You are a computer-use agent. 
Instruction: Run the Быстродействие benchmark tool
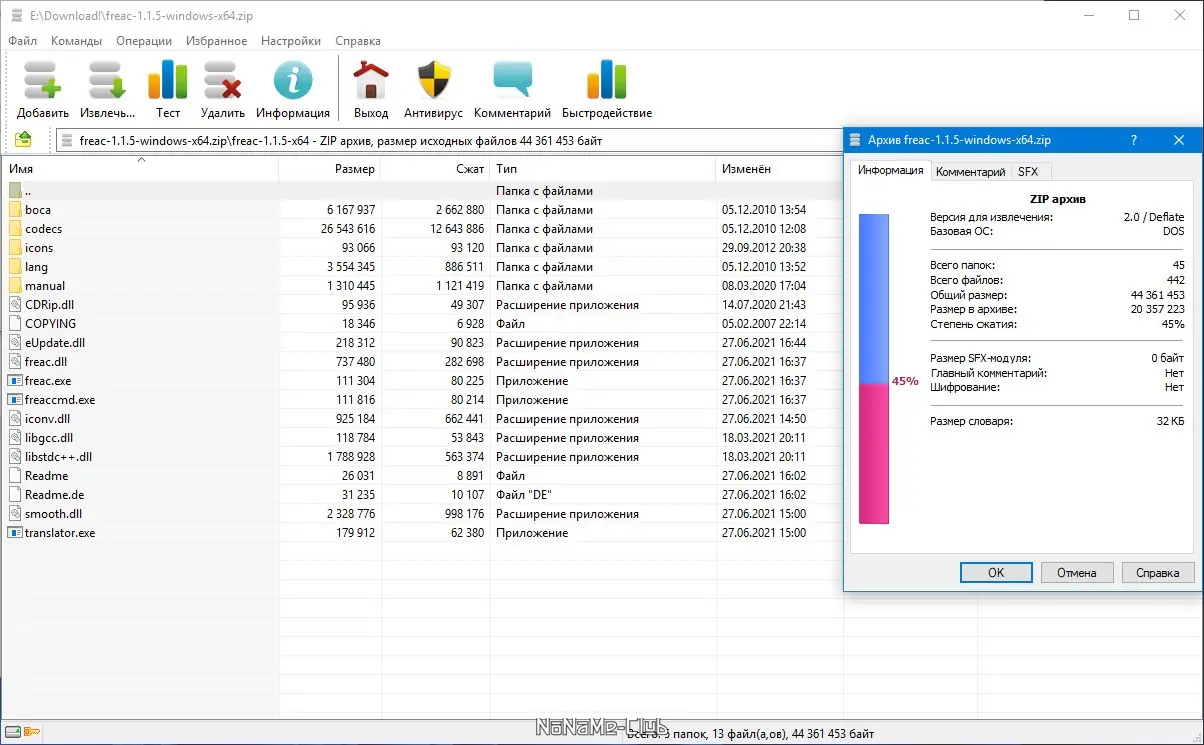click(x=607, y=81)
